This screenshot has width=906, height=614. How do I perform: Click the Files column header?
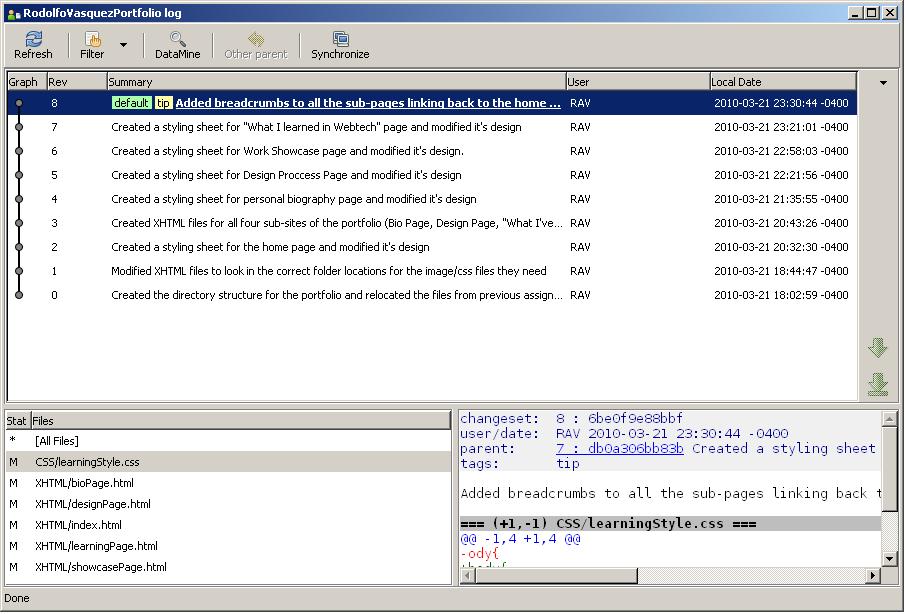tap(240, 421)
